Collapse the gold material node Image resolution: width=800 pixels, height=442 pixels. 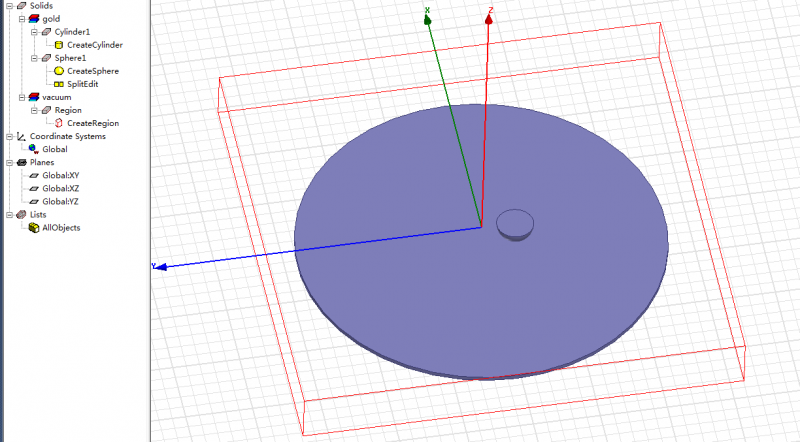pyautogui.click(x=22, y=19)
